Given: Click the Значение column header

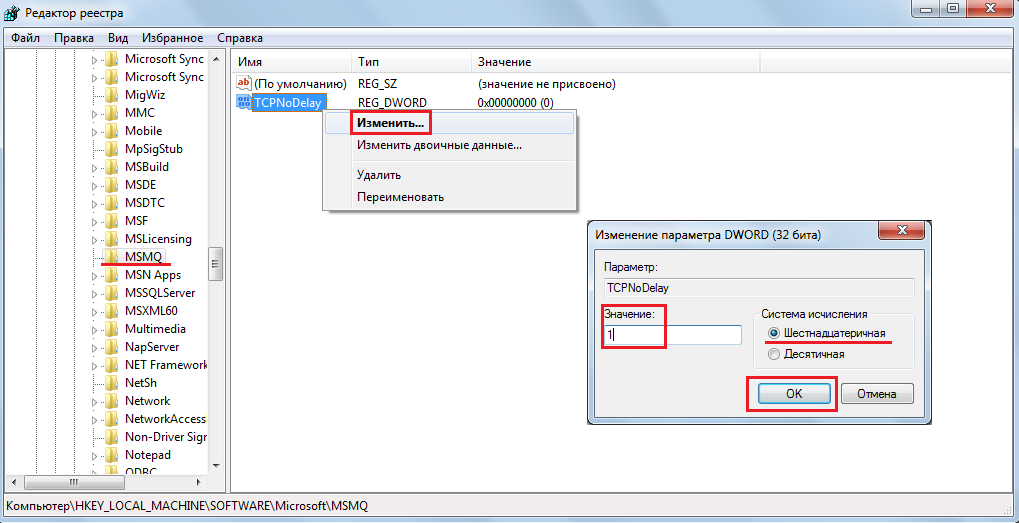Looking at the screenshot, I should 615,62.
